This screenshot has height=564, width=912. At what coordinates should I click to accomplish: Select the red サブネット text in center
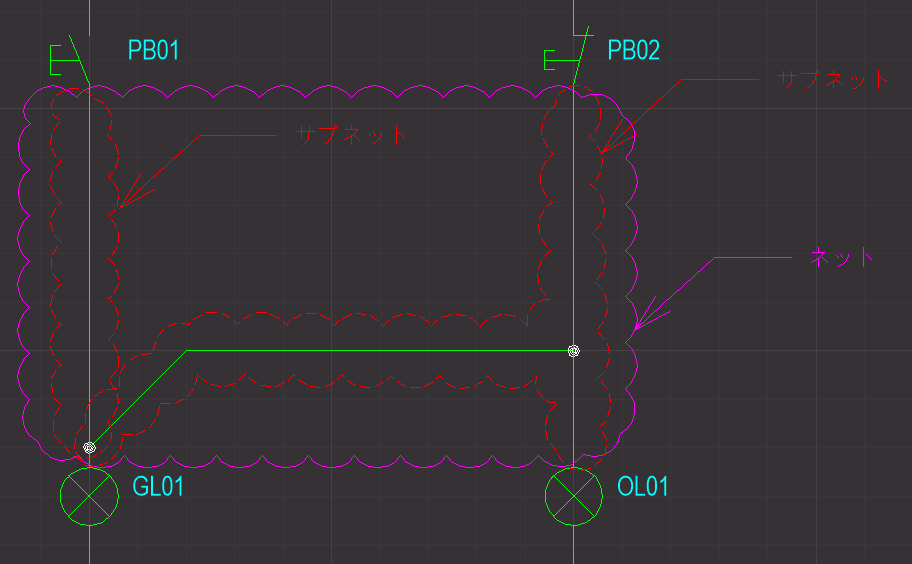351,135
